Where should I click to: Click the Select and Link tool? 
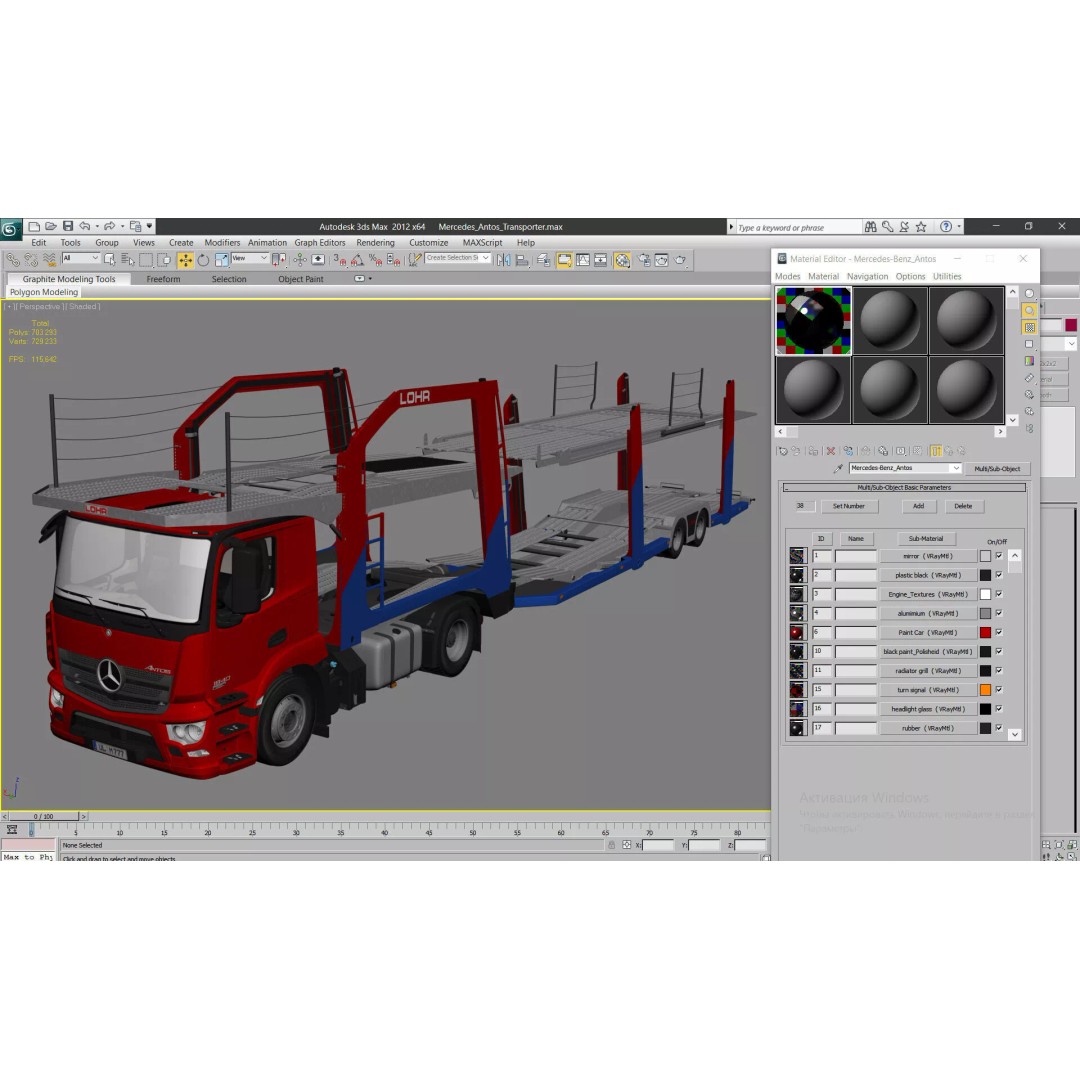pyautogui.click(x=13, y=260)
